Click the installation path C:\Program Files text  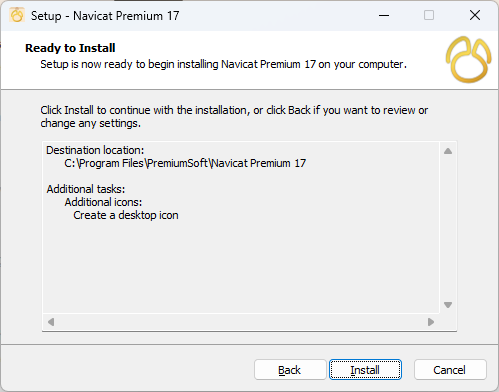pyautogui.click(x=185, y=163)
